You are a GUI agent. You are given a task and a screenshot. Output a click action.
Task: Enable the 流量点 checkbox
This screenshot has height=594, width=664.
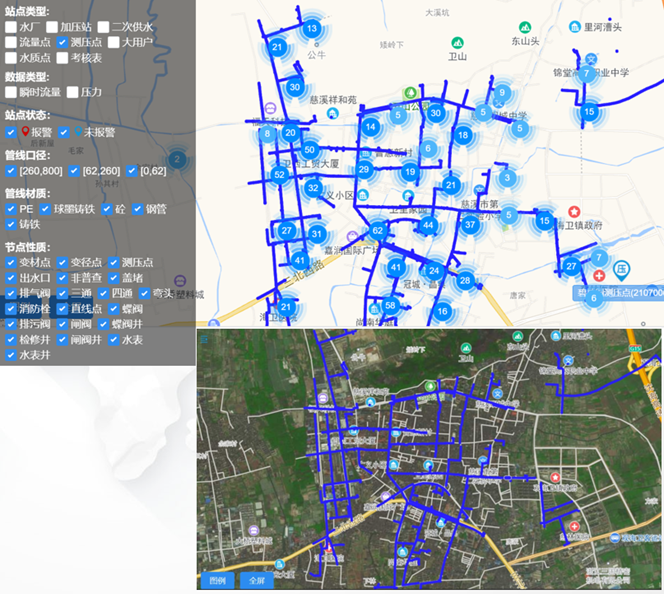[x=11, y=42]
